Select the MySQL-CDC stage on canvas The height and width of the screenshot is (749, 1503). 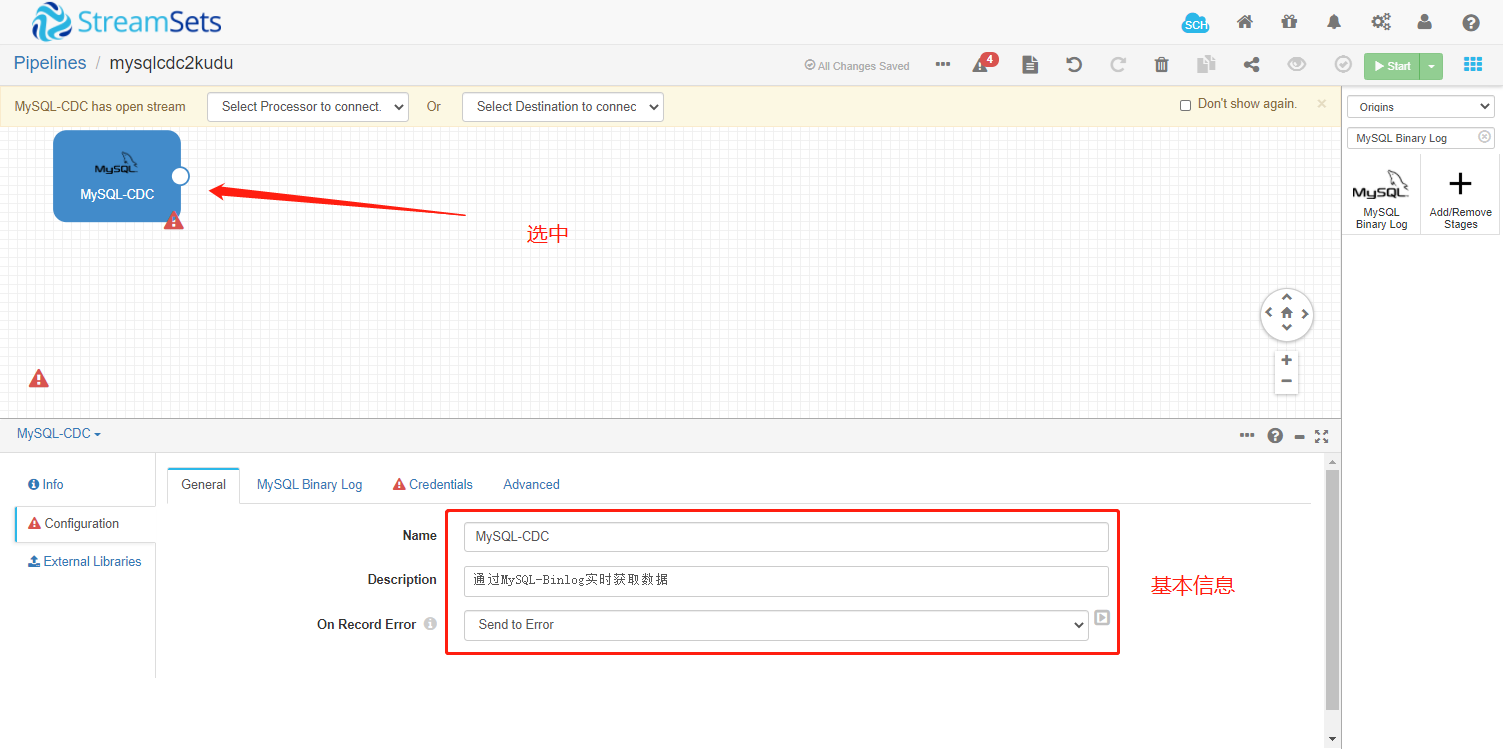[x=117, y=176]
